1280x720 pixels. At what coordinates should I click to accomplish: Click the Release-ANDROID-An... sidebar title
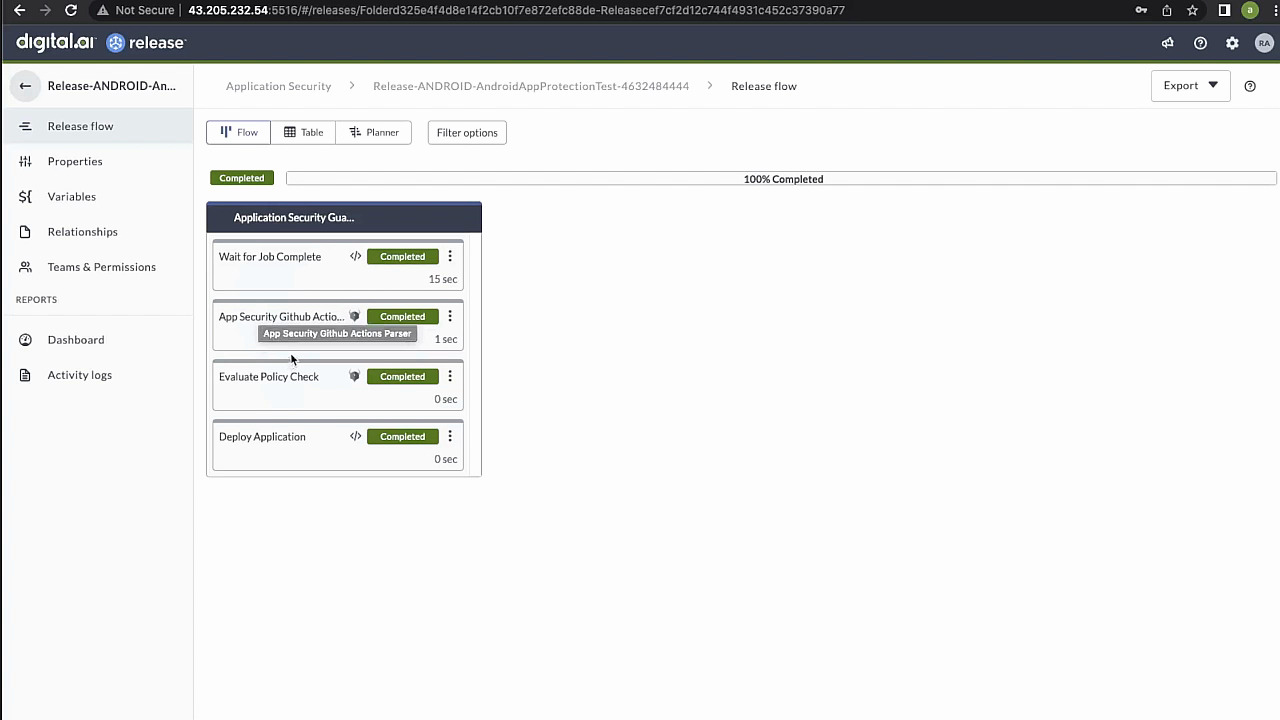click(x=112, y=86)
